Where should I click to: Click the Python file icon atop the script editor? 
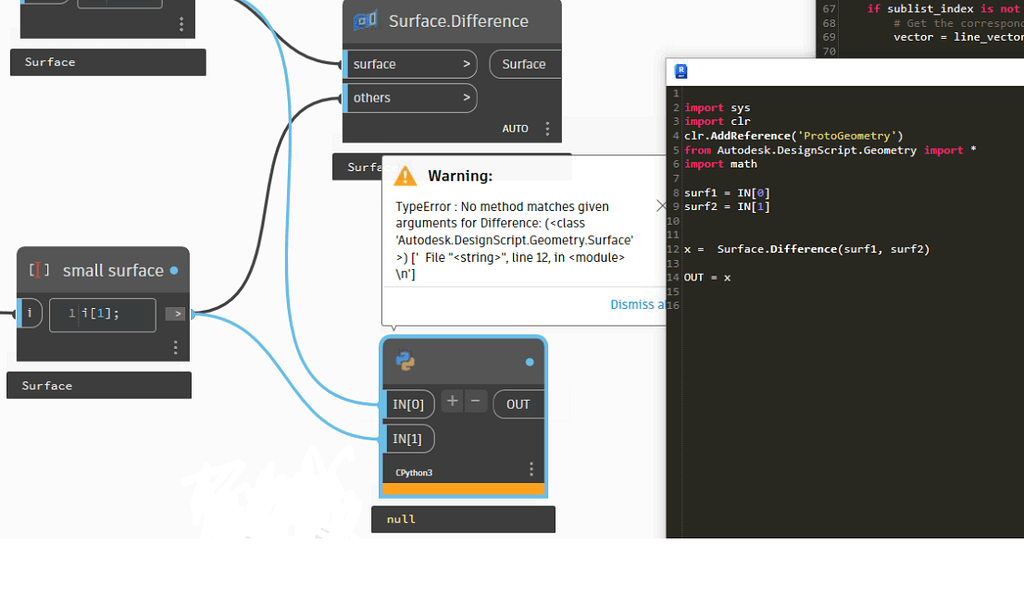pyautogui.click(x=681, y=70)
